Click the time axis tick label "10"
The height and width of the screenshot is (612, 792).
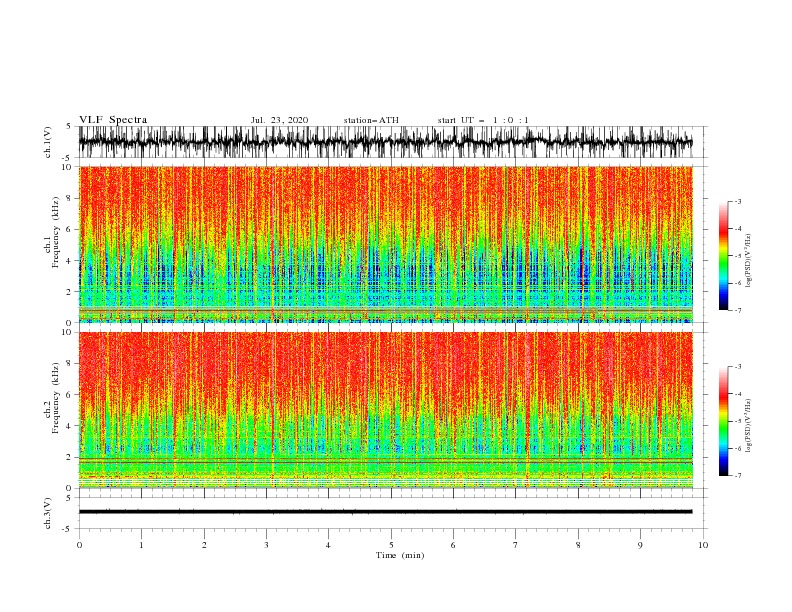[703, 545]
